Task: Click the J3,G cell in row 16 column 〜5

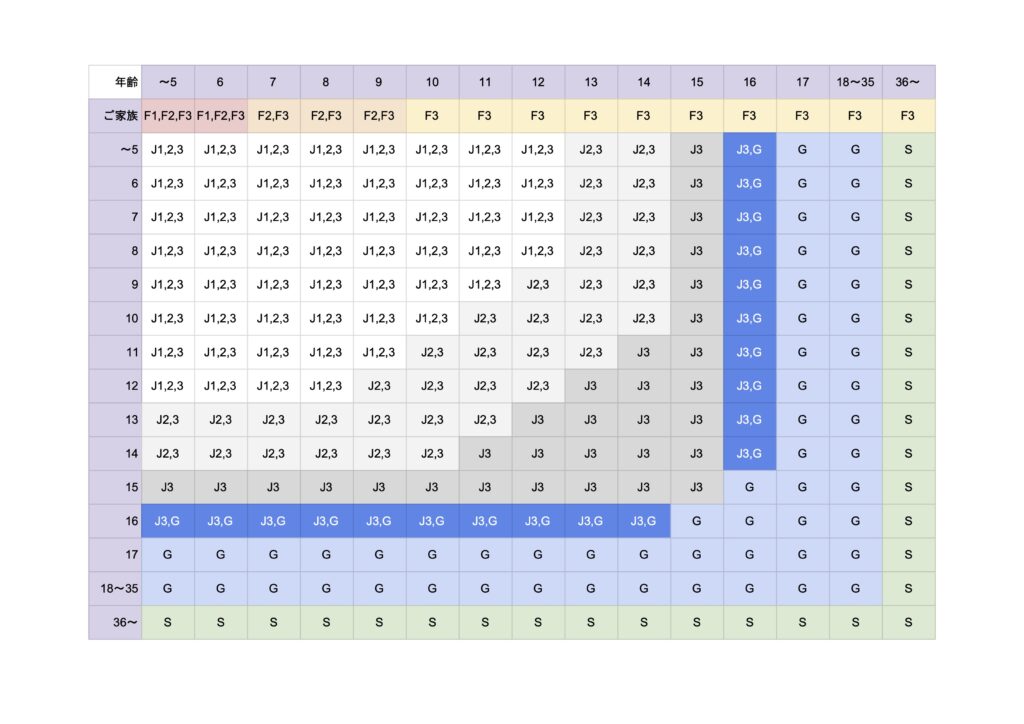Action: pos(168,521)
